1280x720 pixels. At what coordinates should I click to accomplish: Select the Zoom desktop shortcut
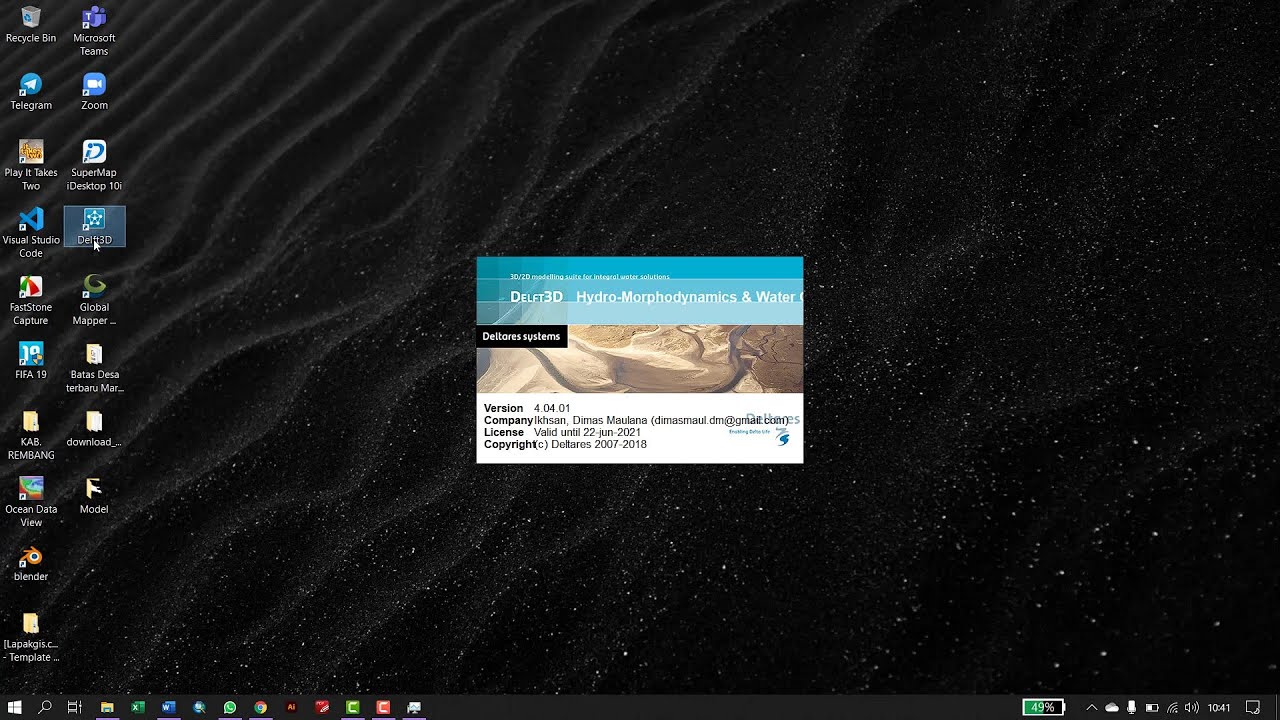94,92
